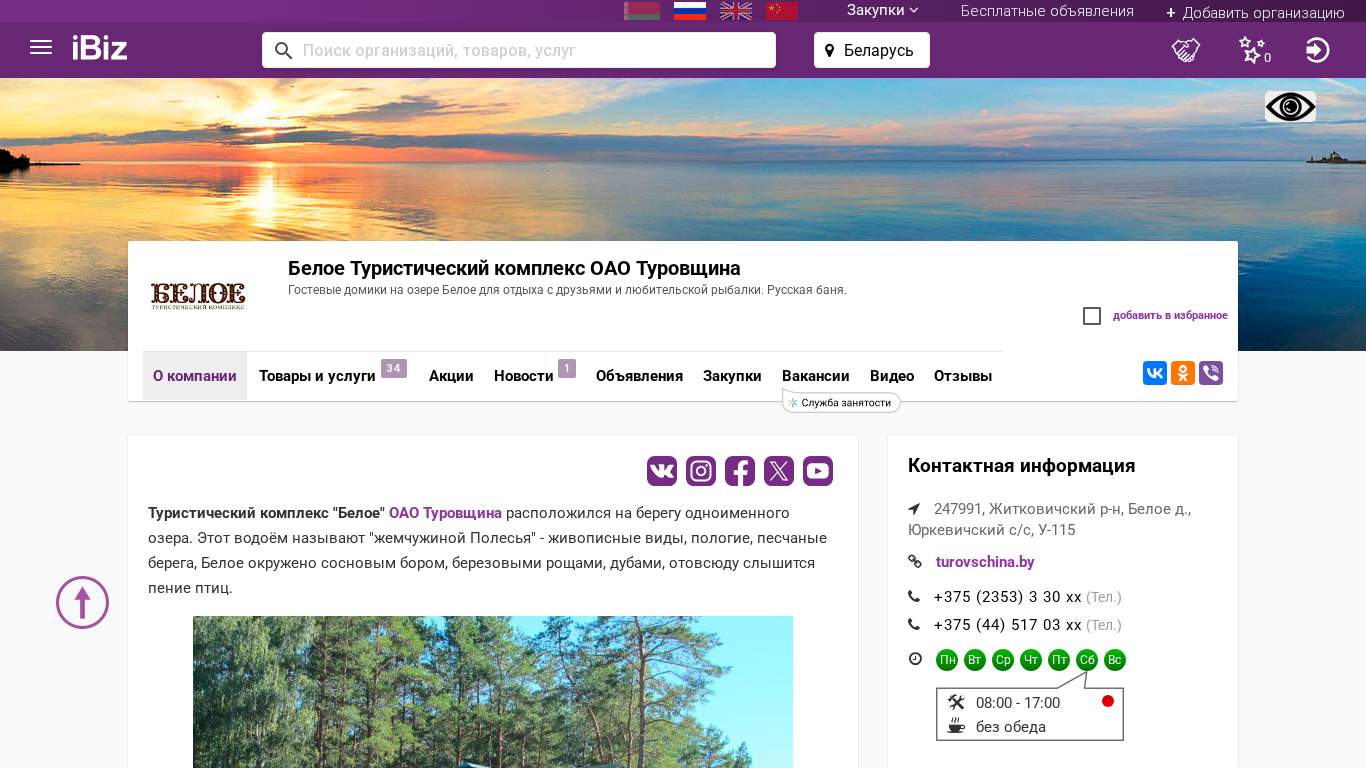Toggle accessibility eye view mode
The image size is (1366, 768).
click(1290, 107)
